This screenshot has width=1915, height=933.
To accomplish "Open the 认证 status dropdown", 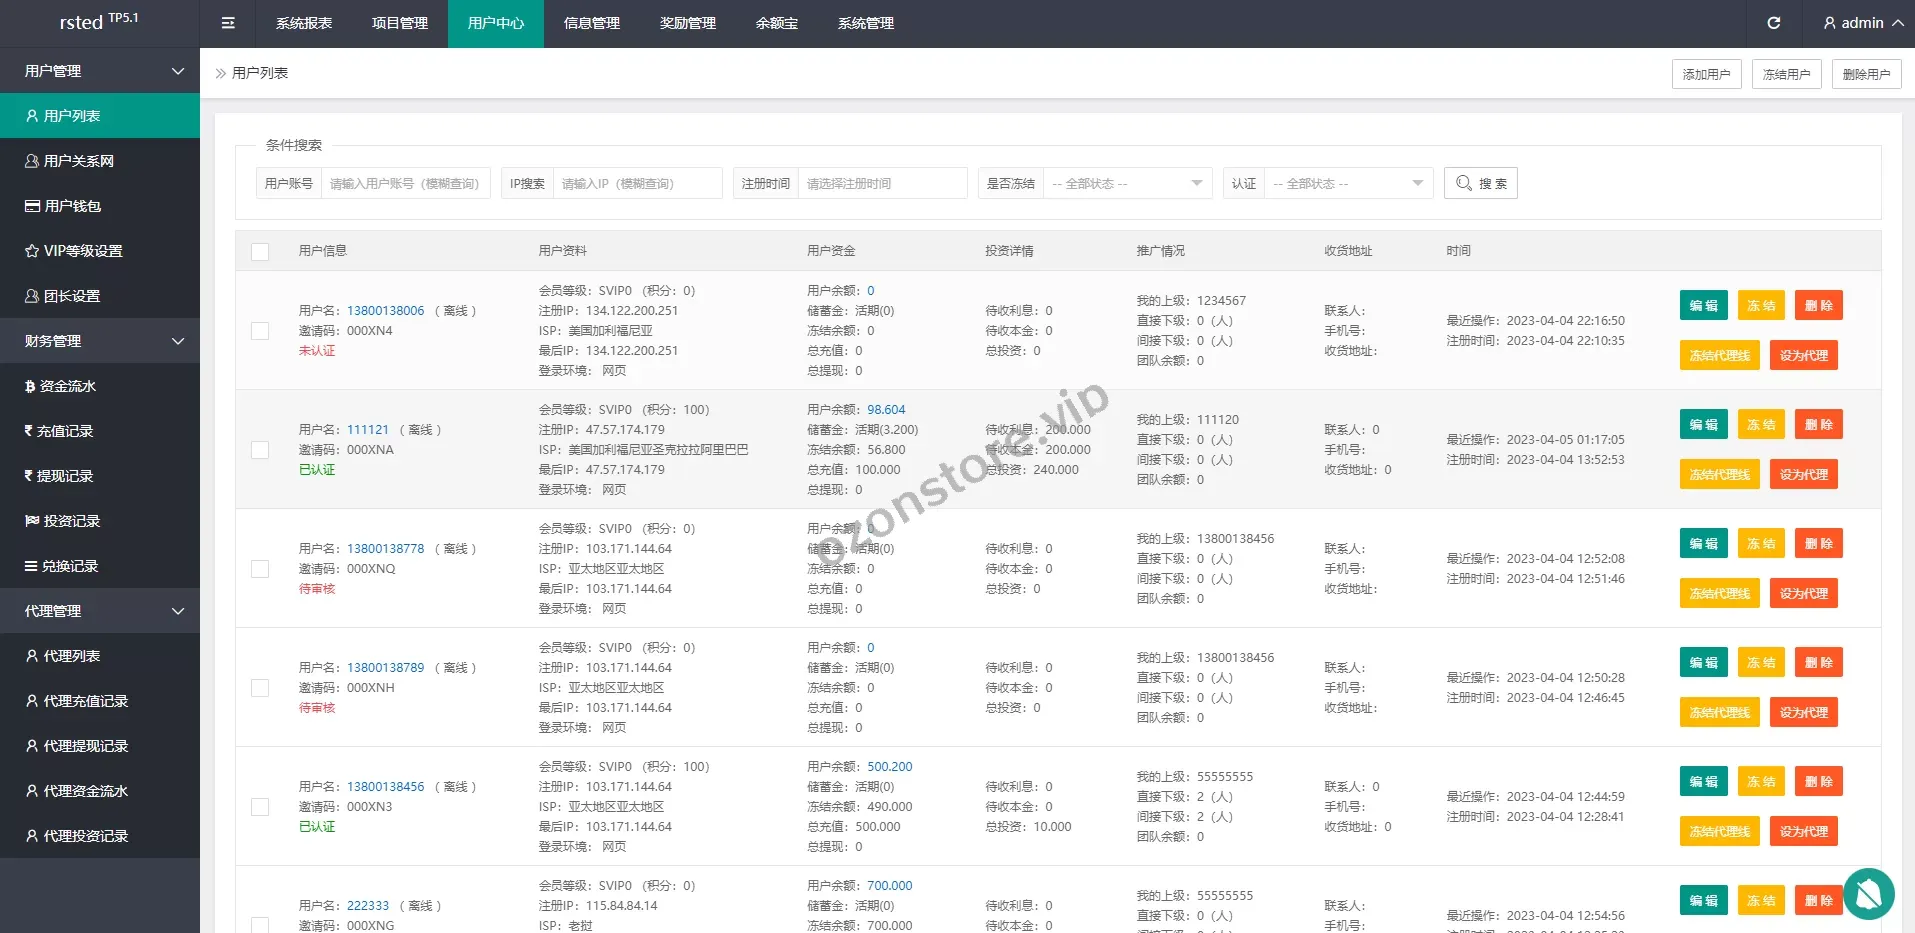I will [x=1347, y=184].
